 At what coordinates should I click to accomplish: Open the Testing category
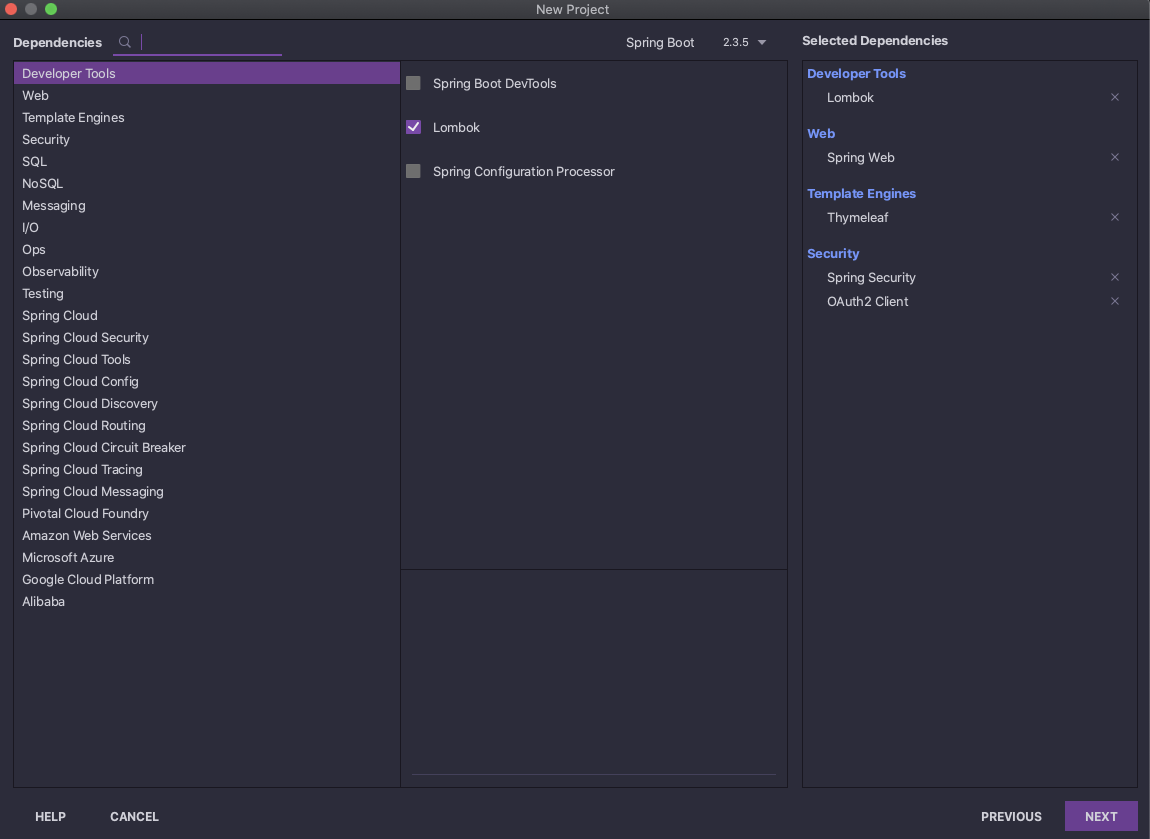(x=207, y=293)
